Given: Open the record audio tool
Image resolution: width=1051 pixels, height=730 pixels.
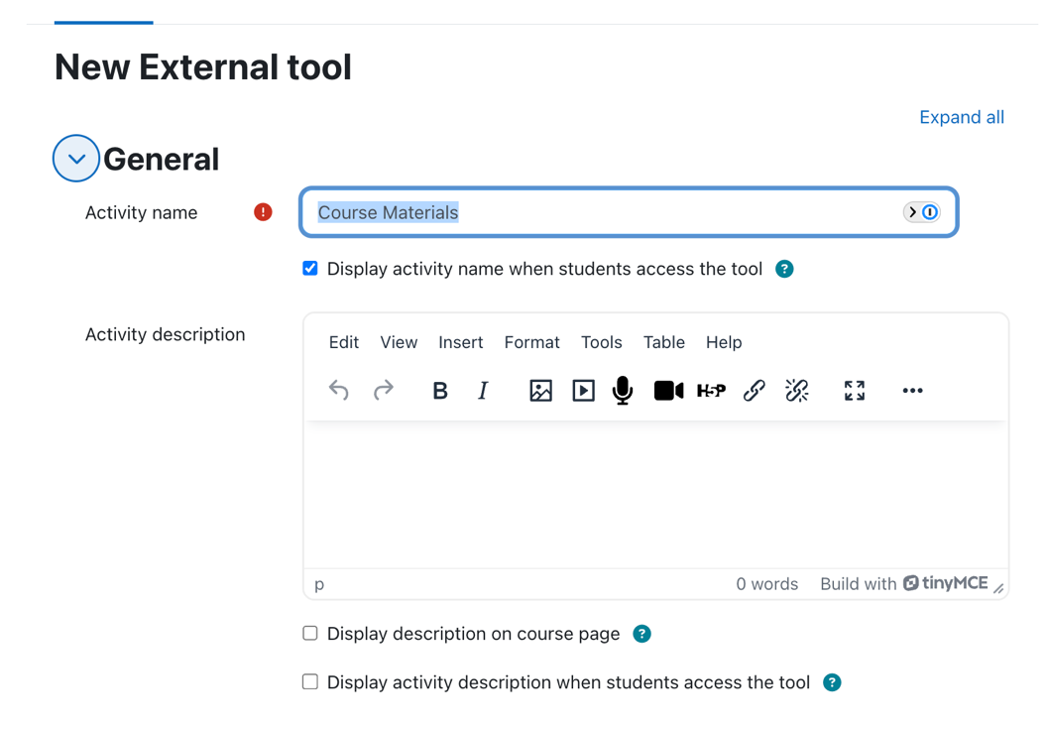Looking at the screenshot, I should [x=621, y=391].
